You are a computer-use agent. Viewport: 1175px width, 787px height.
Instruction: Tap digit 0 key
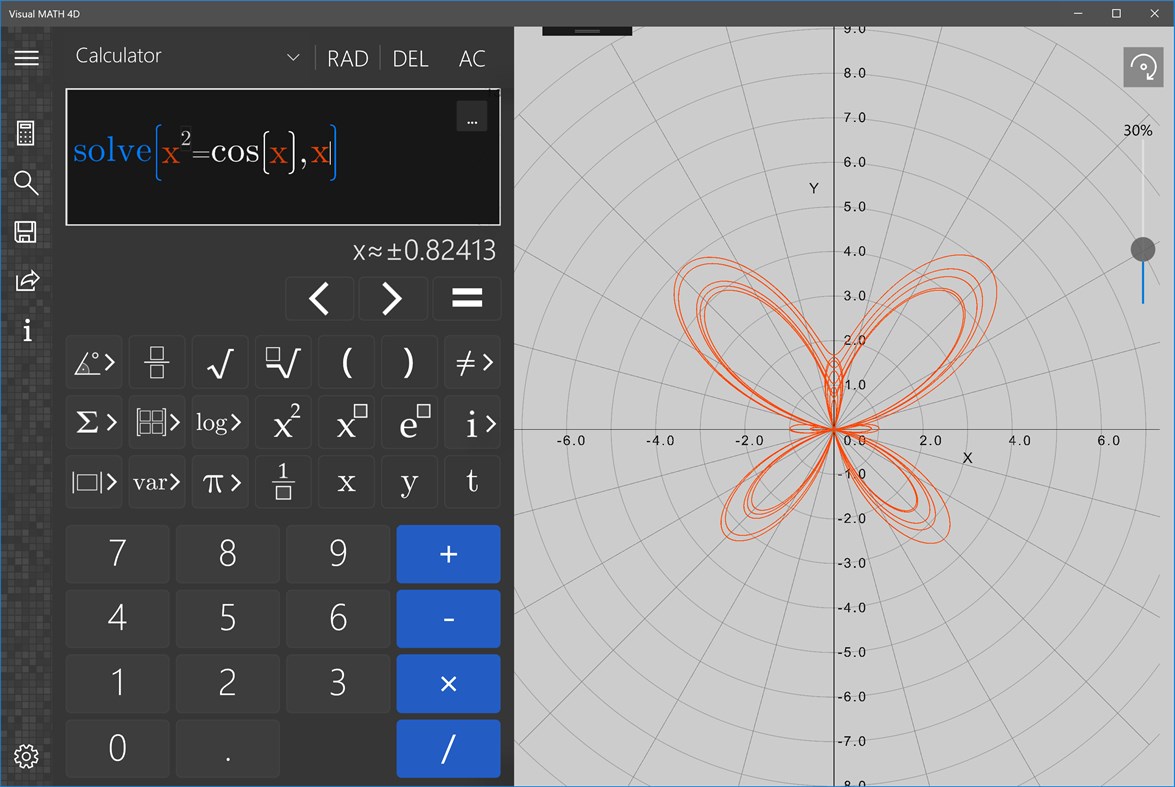tap(117, 748)
